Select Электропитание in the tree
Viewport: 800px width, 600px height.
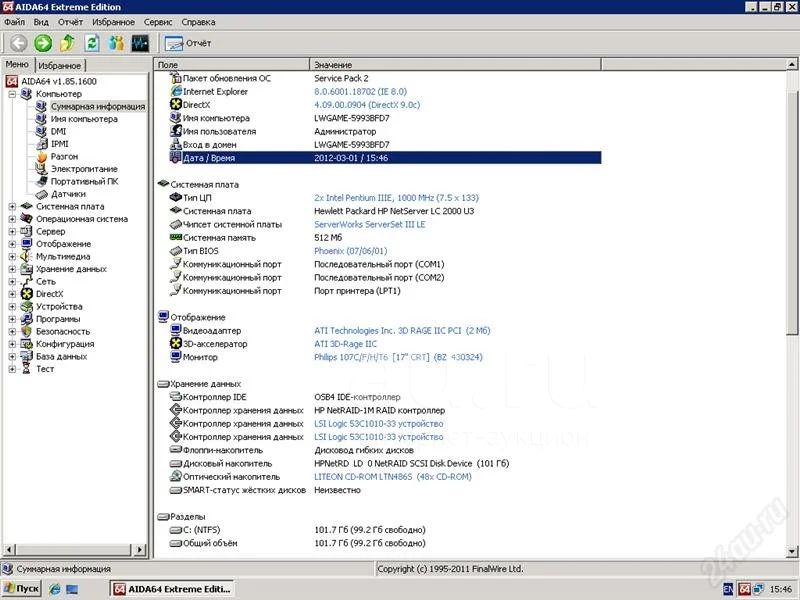pyautogui.click(x=84, y=169)
